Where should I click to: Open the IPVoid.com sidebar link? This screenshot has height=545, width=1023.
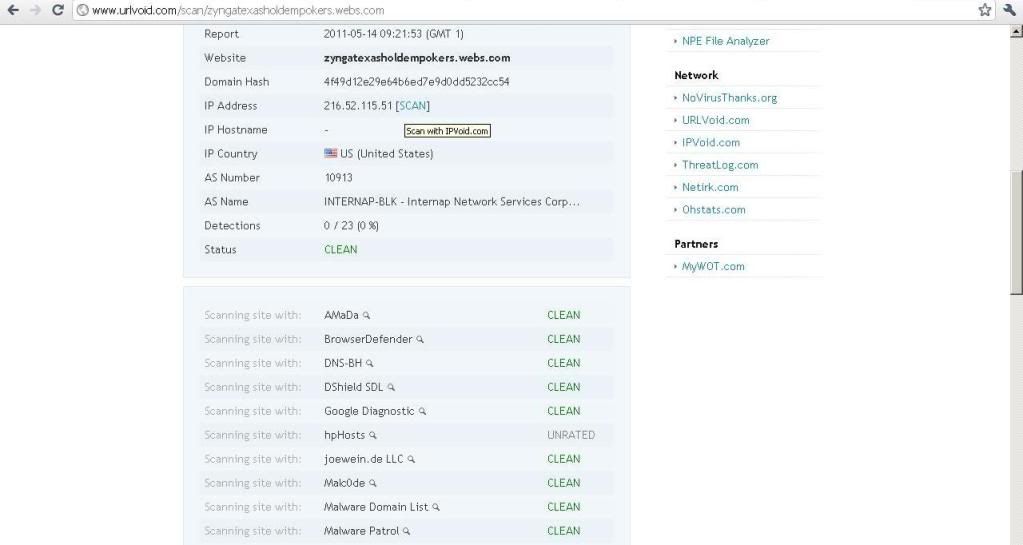[711, 142]
